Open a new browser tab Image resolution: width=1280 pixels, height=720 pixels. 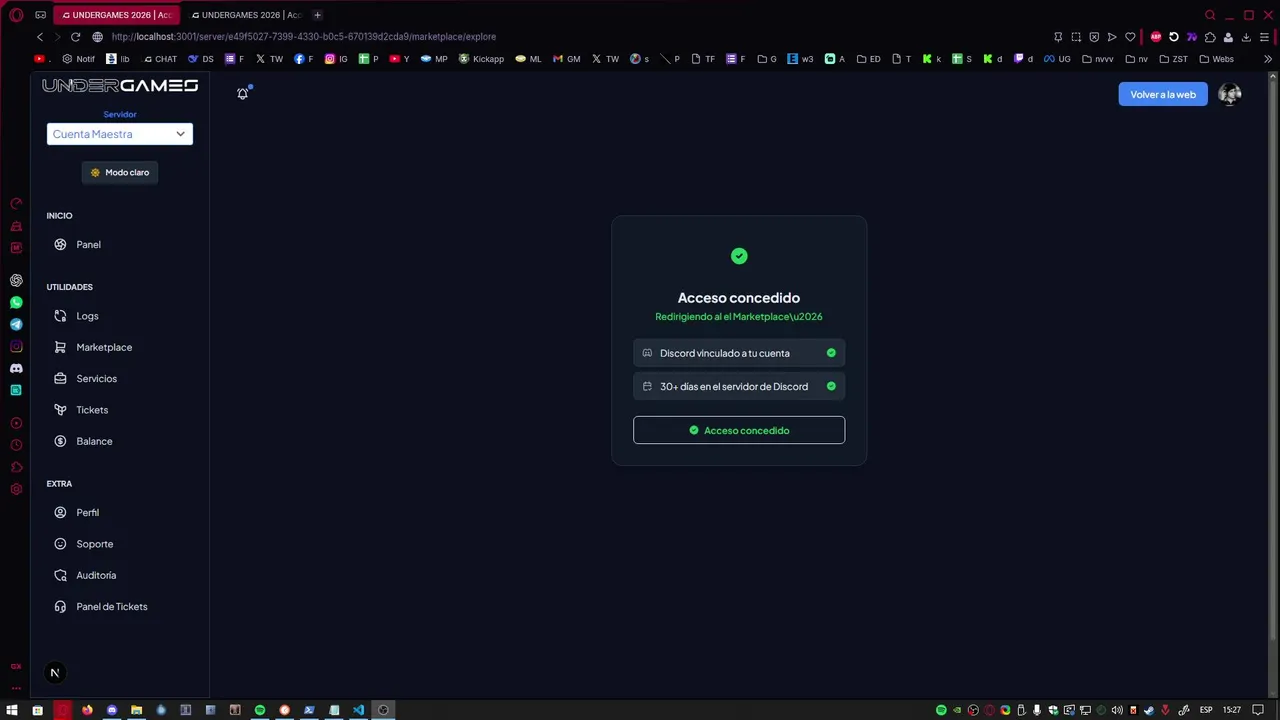[x=317, y=15]
